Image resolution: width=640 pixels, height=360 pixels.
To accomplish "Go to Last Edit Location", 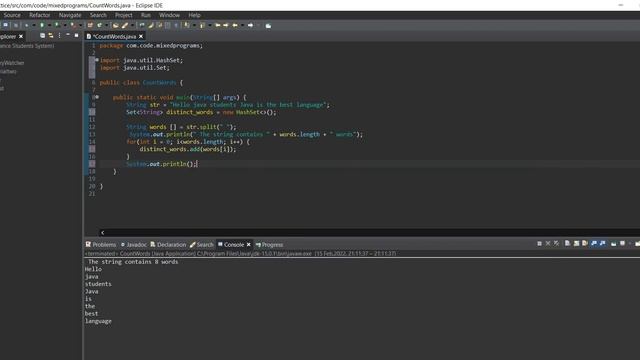I will [218, 25].
